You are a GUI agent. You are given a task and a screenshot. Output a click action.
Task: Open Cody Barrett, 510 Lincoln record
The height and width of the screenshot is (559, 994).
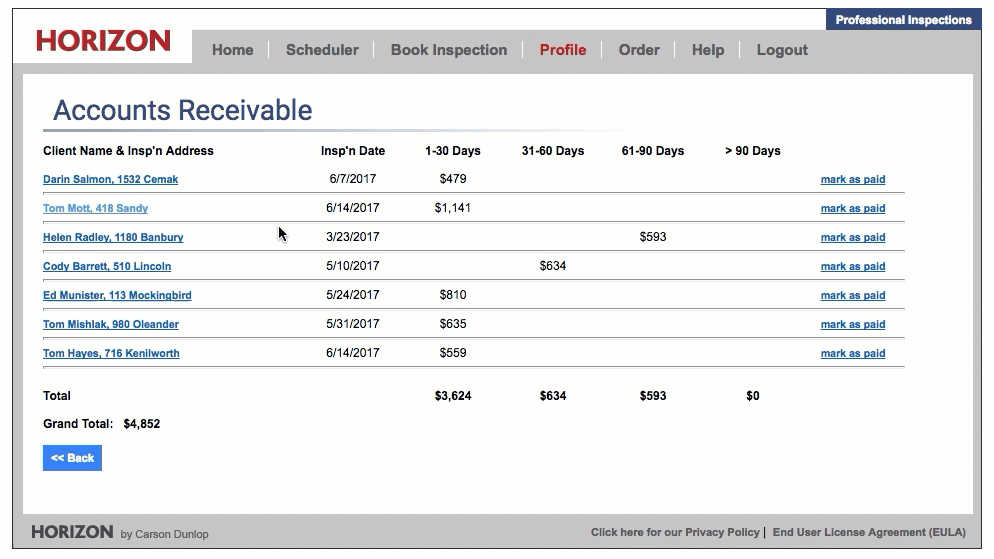[x=107, y=267]
